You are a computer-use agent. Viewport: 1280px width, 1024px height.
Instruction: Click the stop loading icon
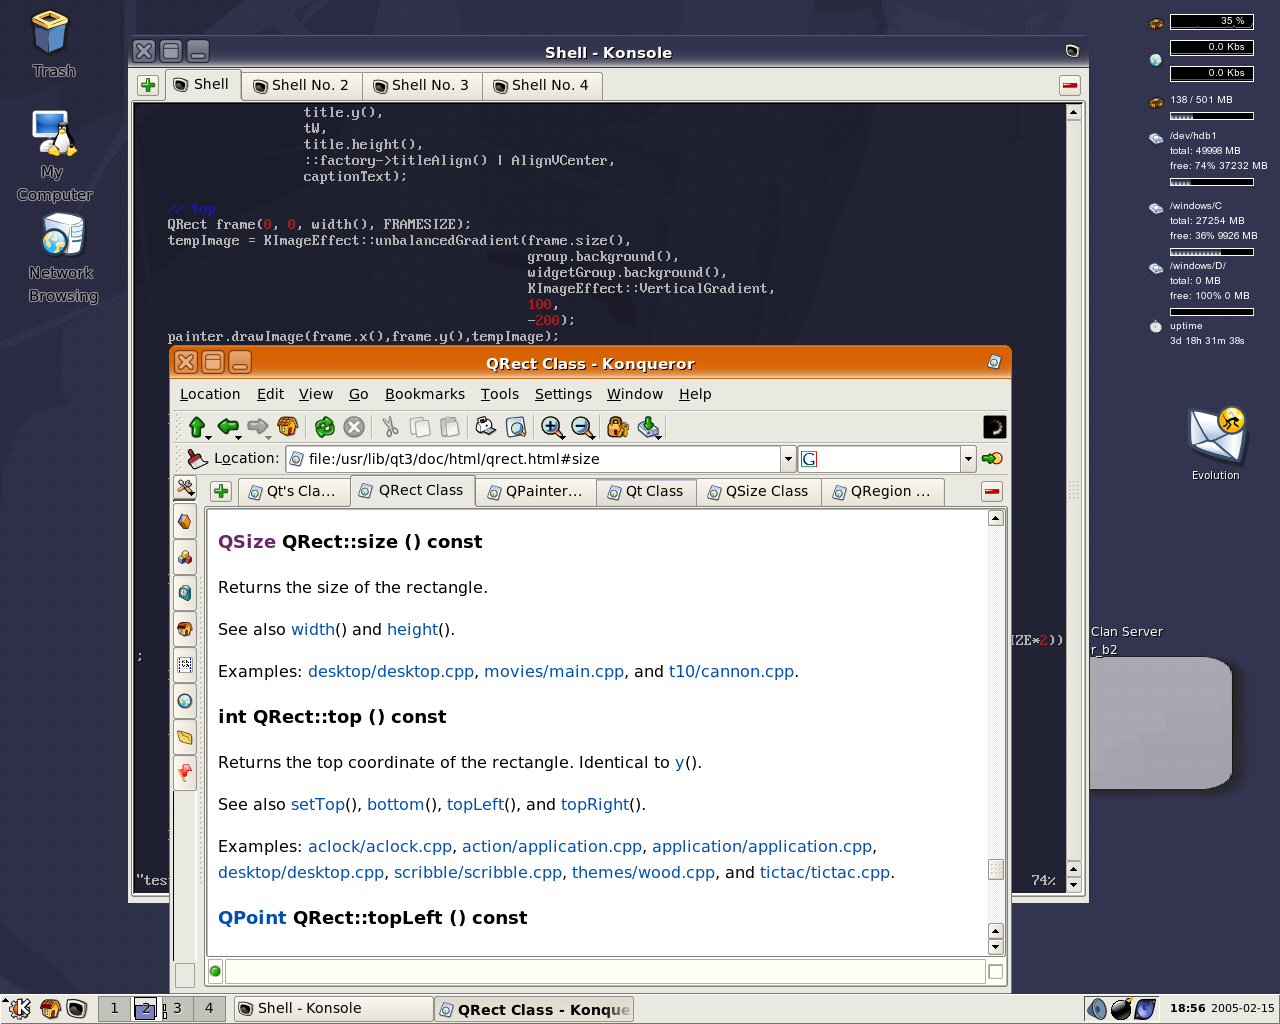tap(354, 427)
